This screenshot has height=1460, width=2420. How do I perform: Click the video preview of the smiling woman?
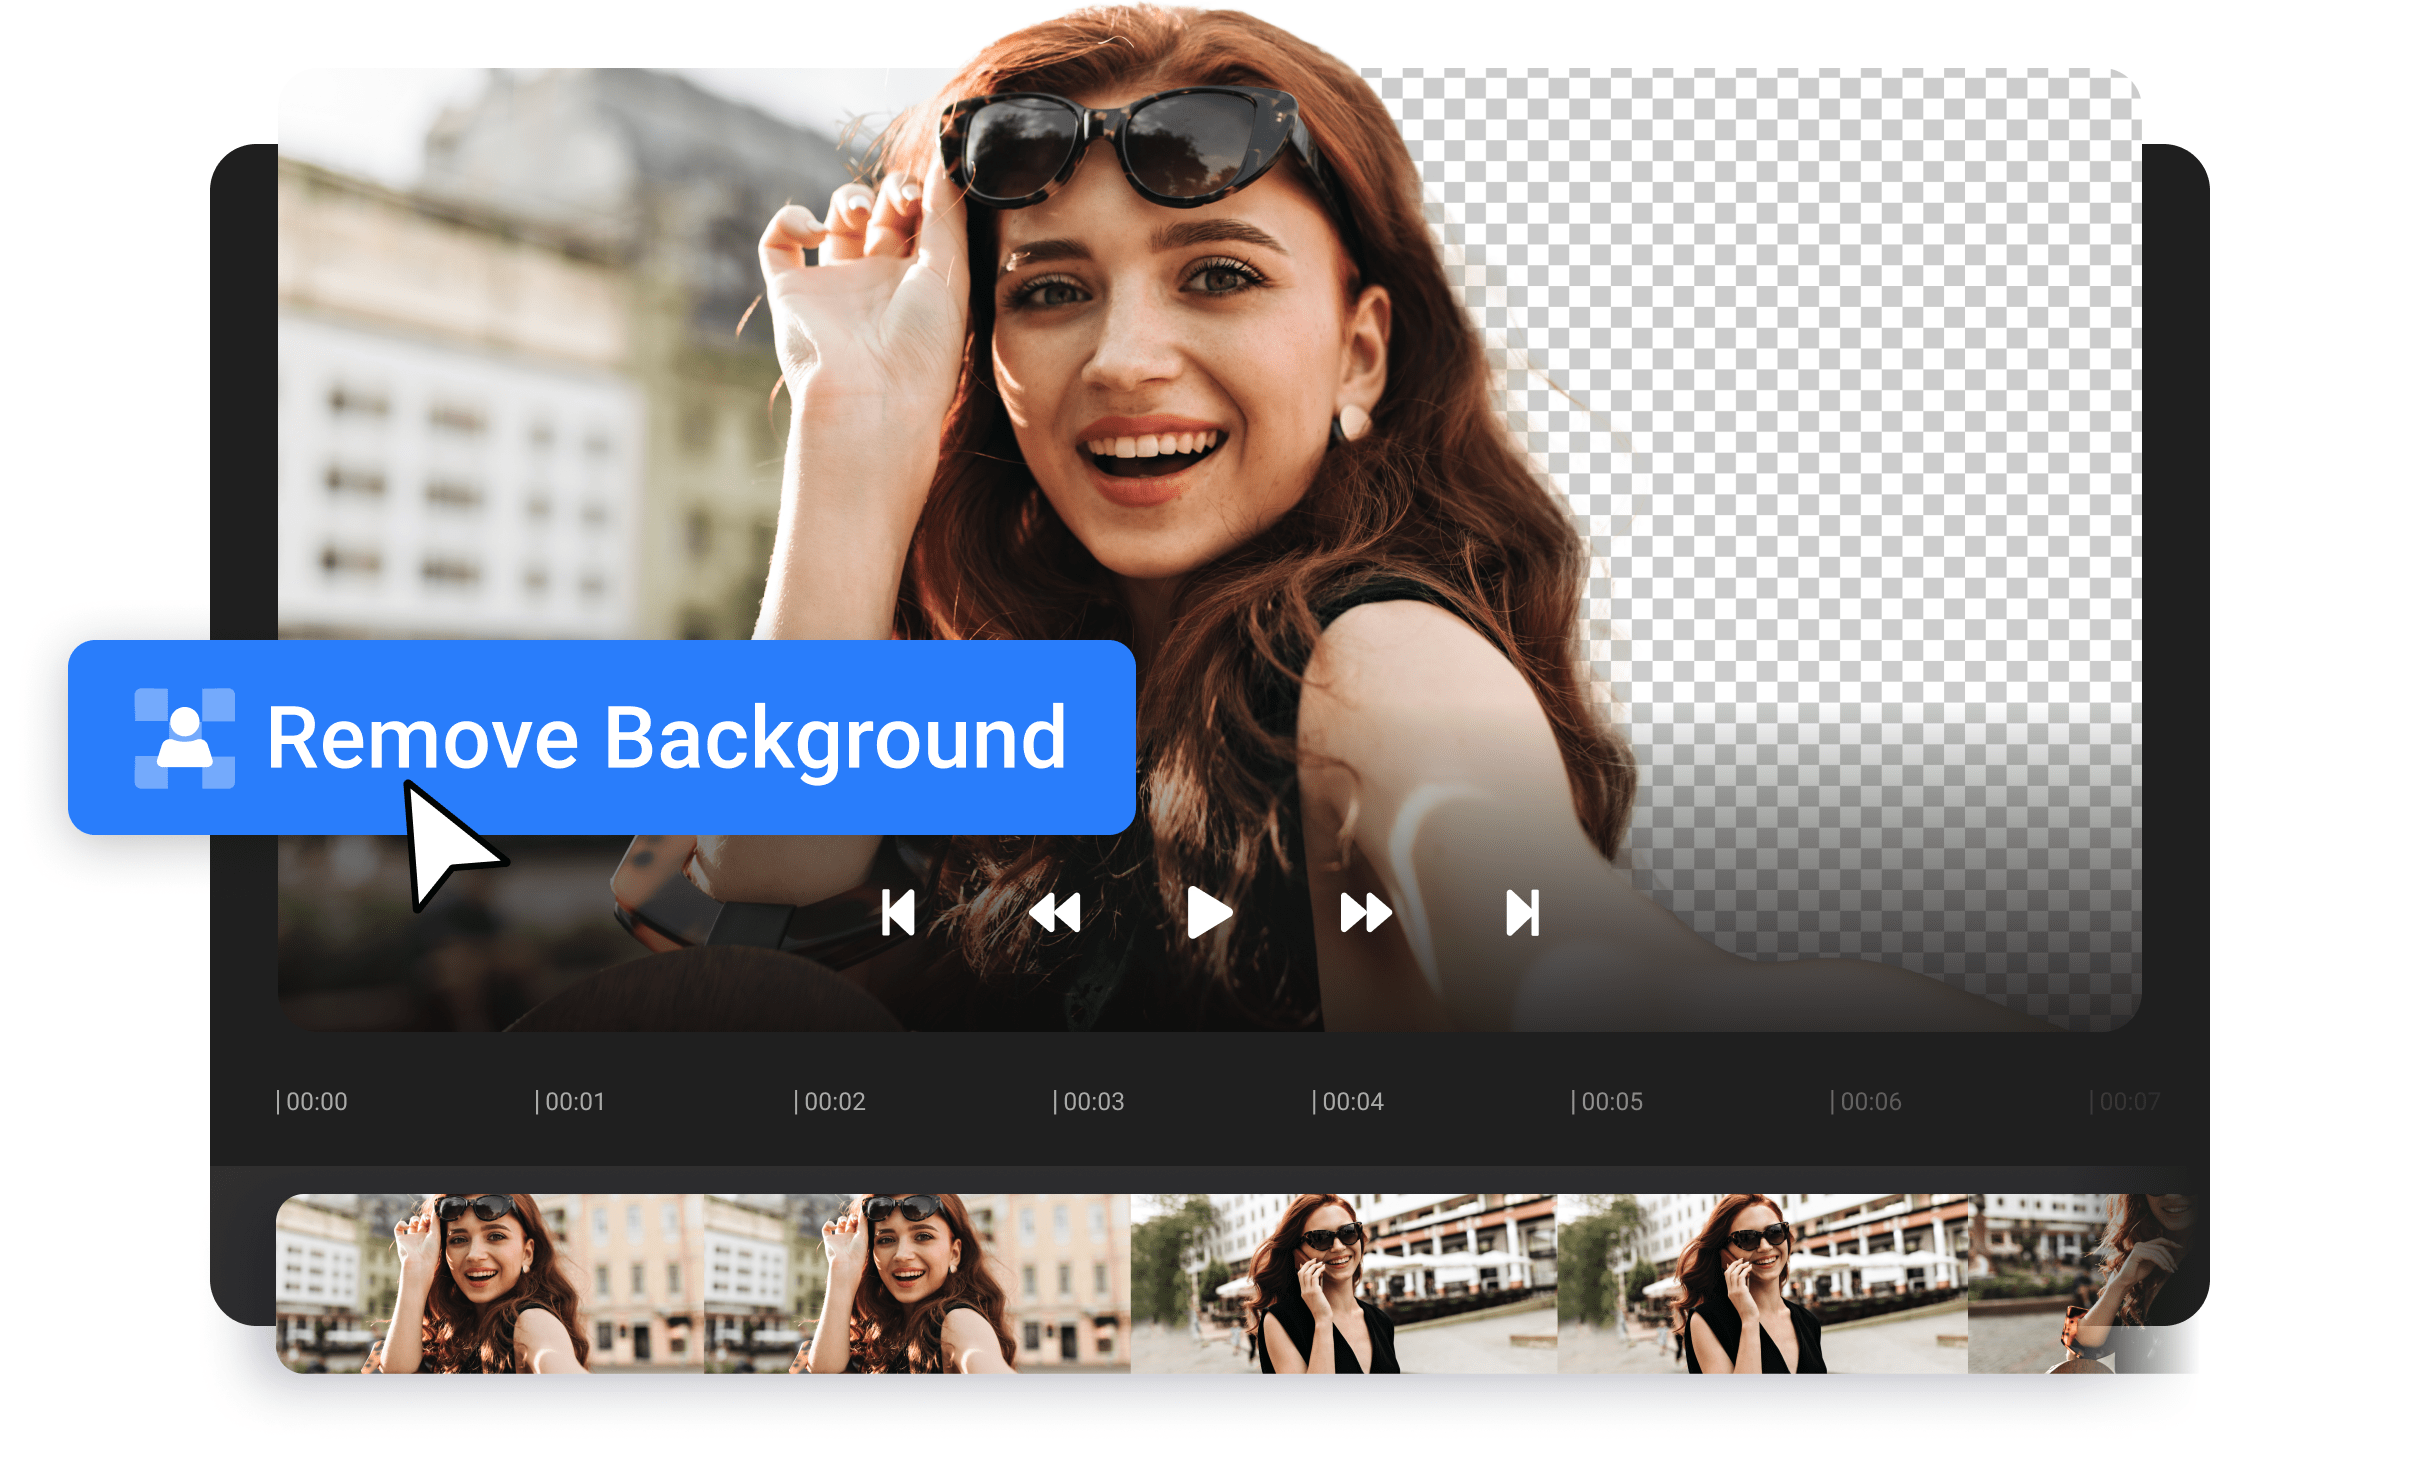pos(1150,400)
